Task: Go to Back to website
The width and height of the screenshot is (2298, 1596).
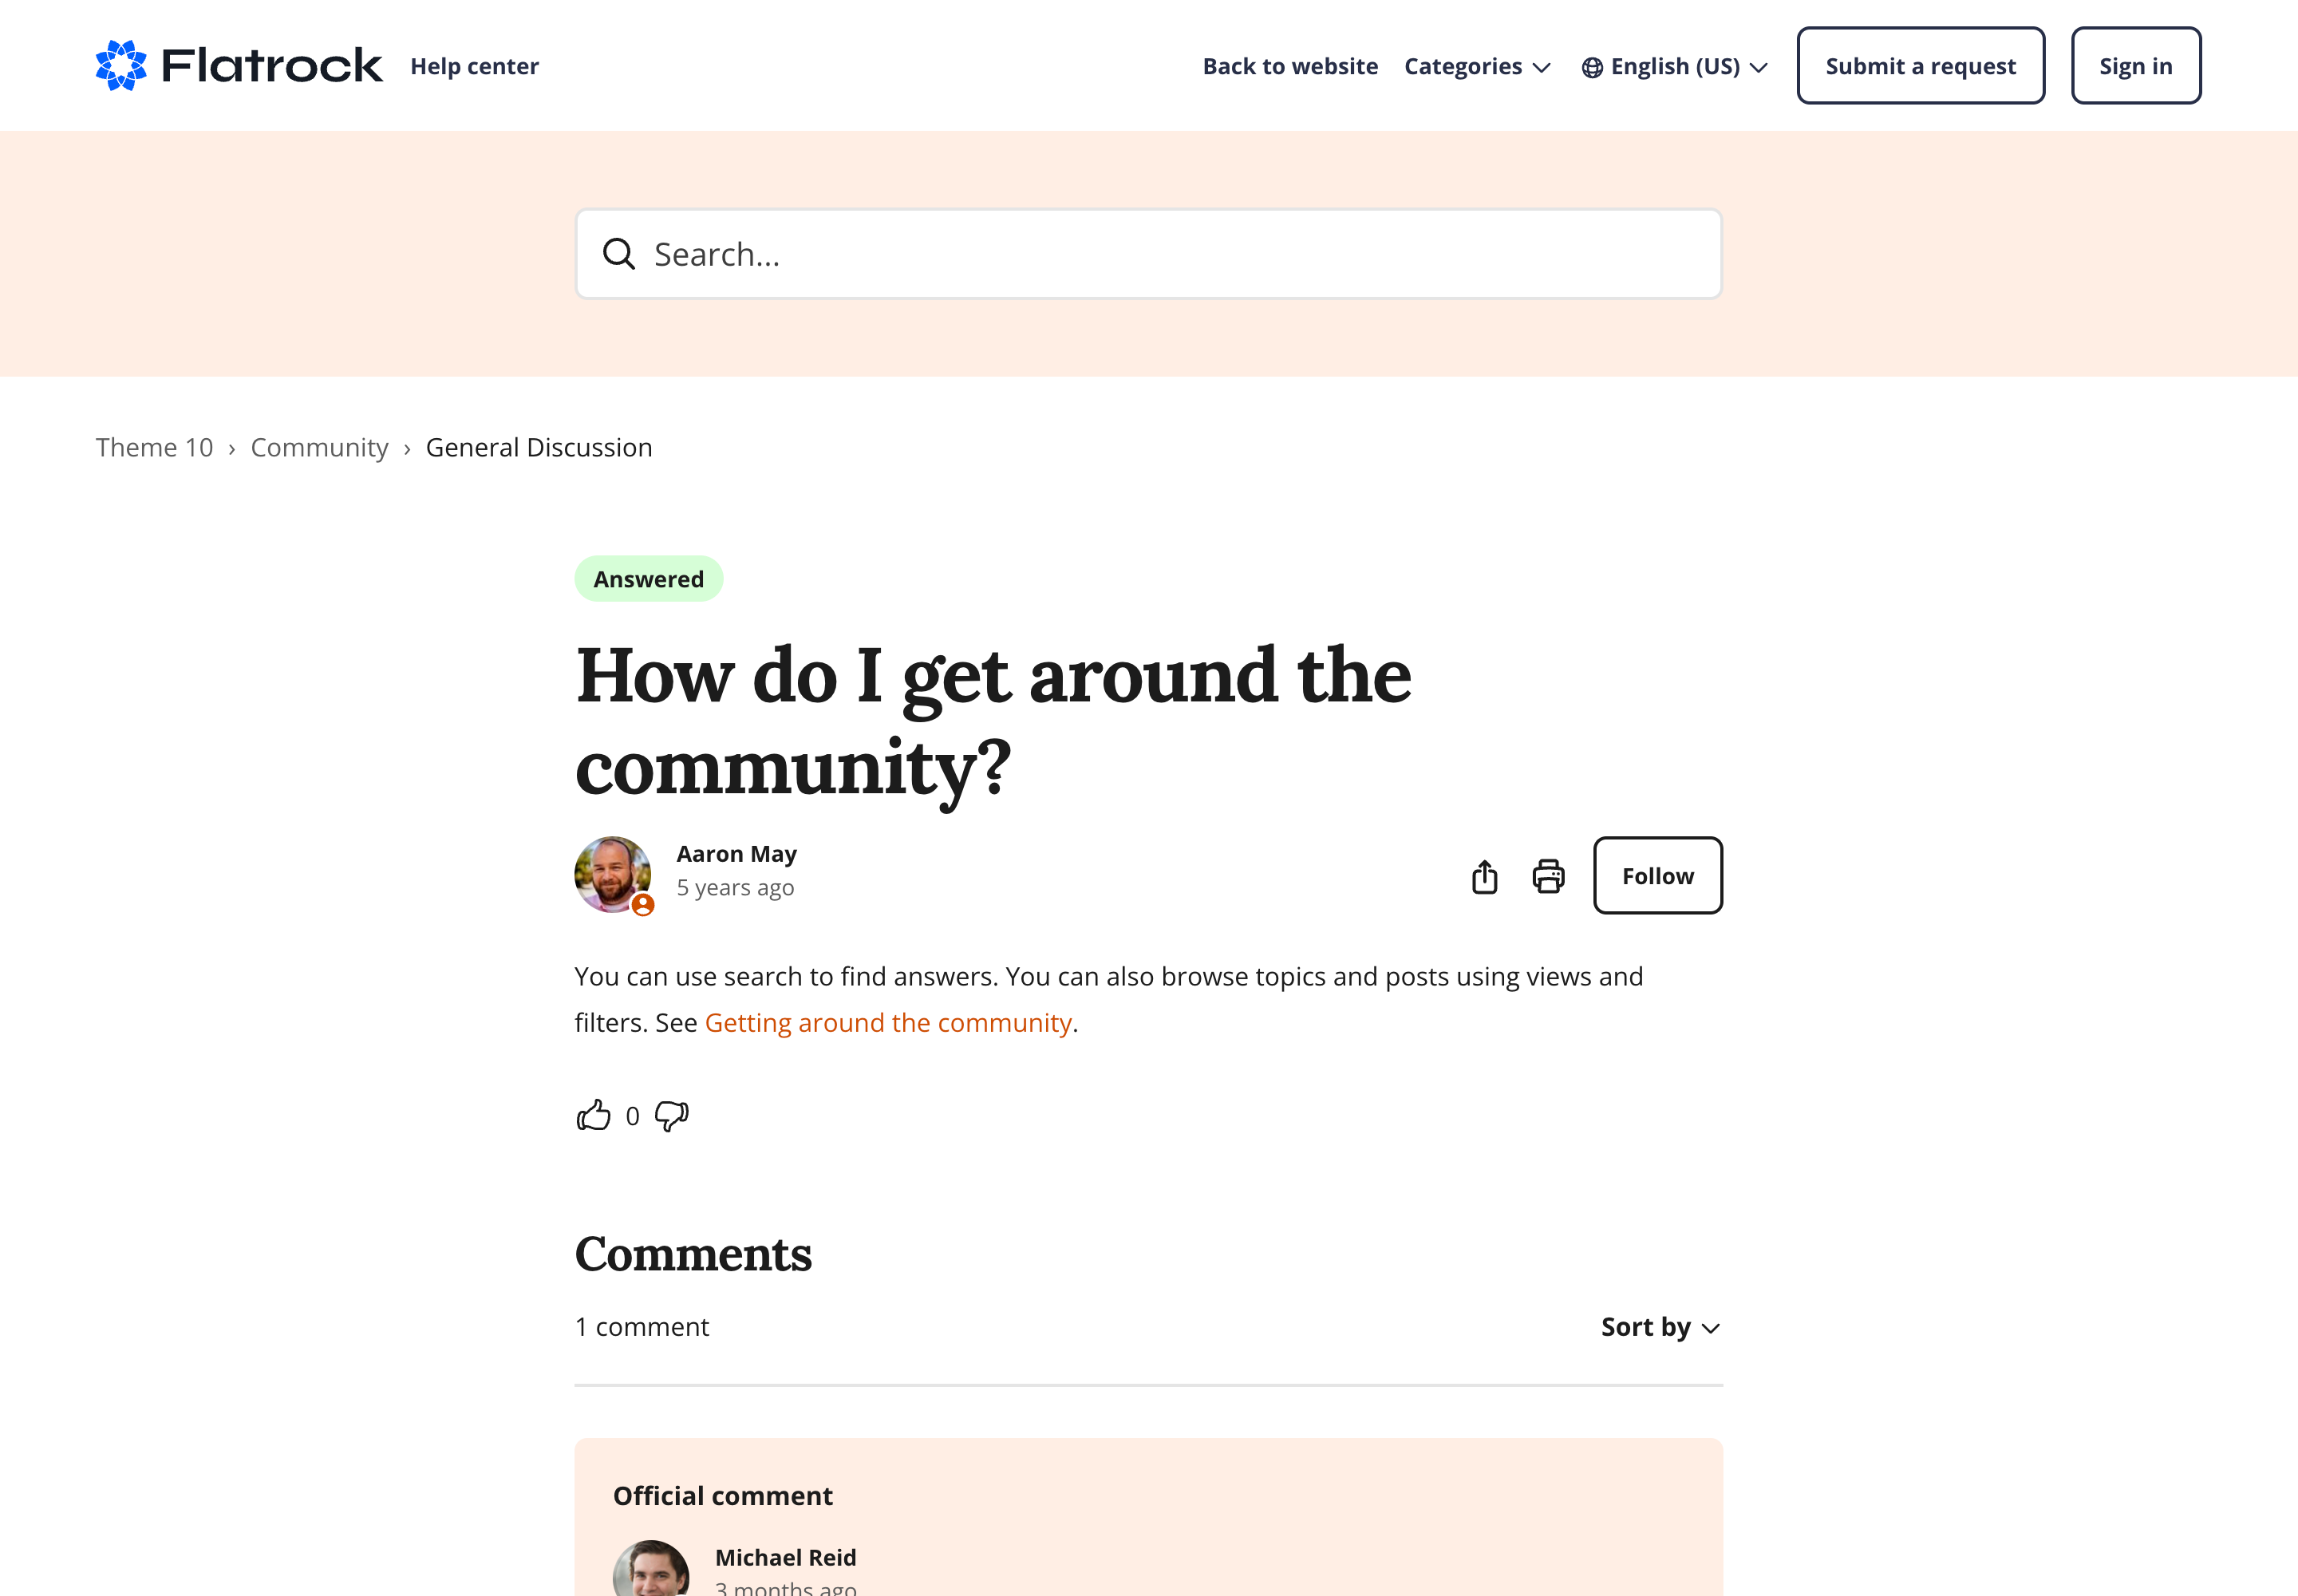Action: coord(1290,67)
